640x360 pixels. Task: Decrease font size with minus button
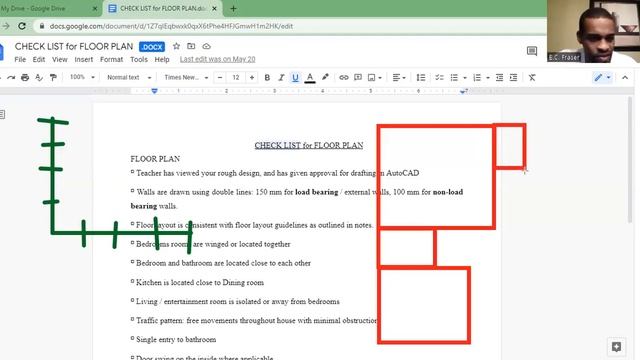tap(220, 78)
